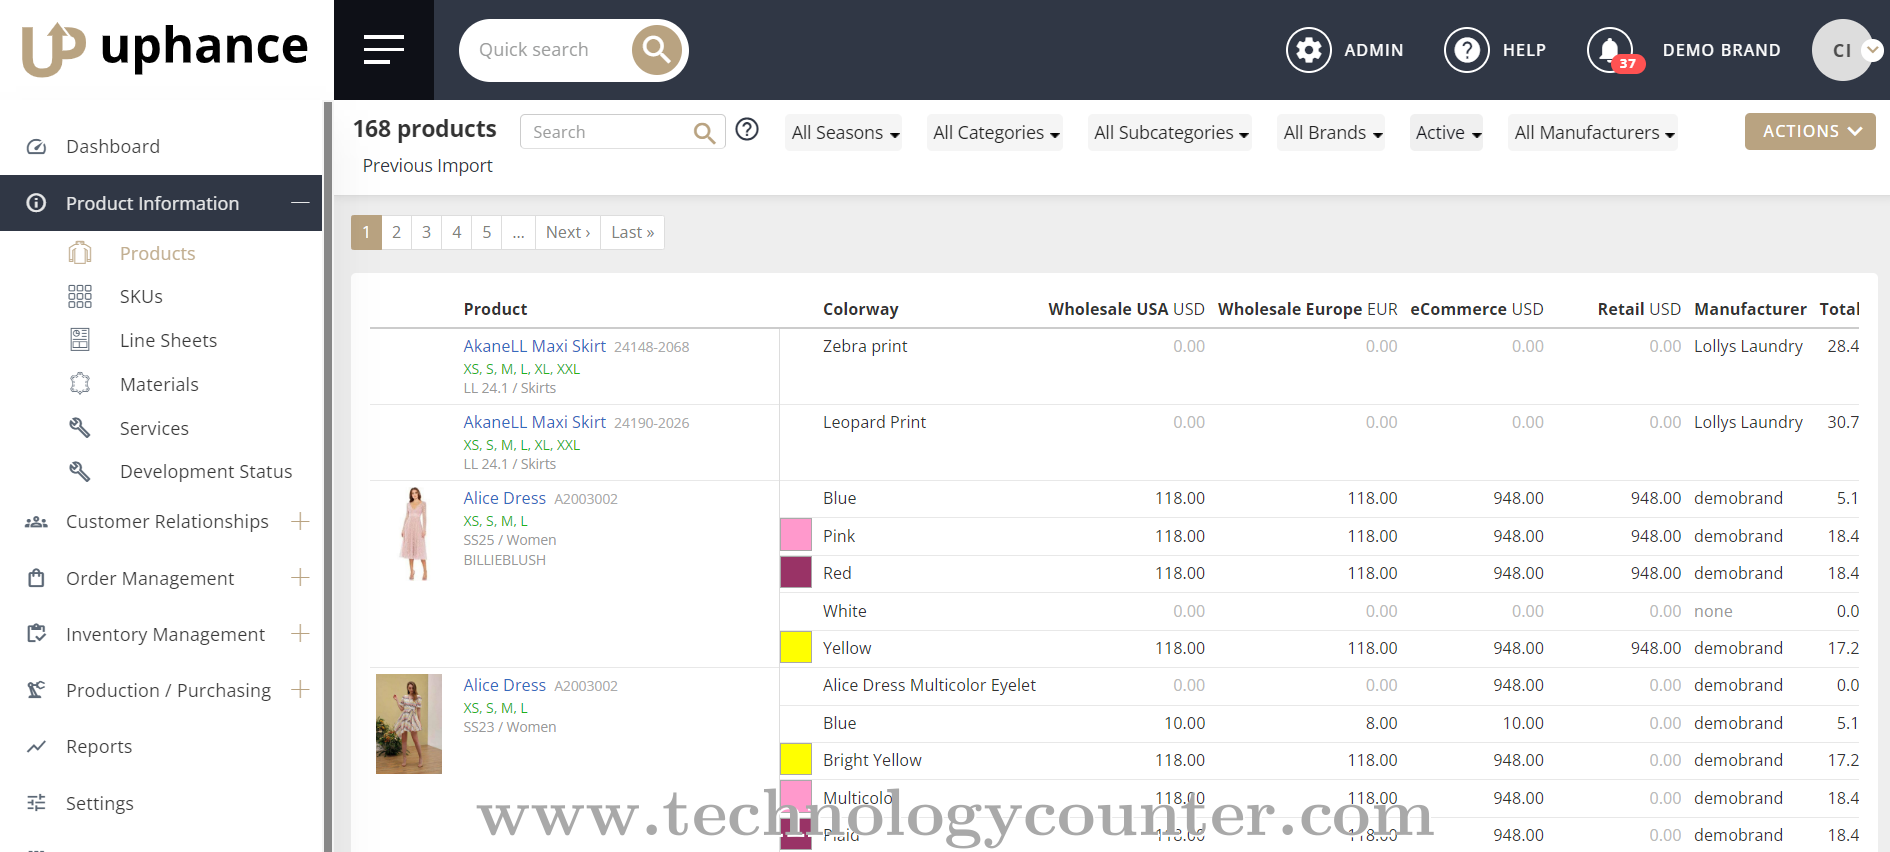This screenshot has height=852, width=1890.
Task: Click the SKUs grid icon
Action: (x=80, y=296)
